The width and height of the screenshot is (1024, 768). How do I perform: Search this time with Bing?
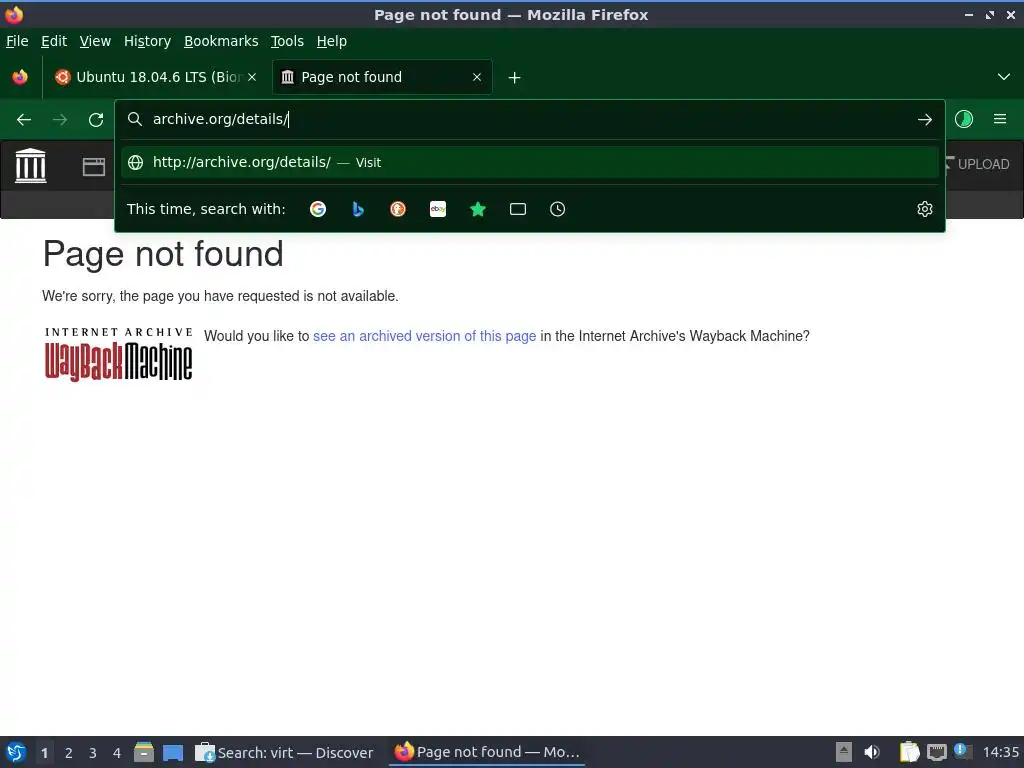coord(358,209)
